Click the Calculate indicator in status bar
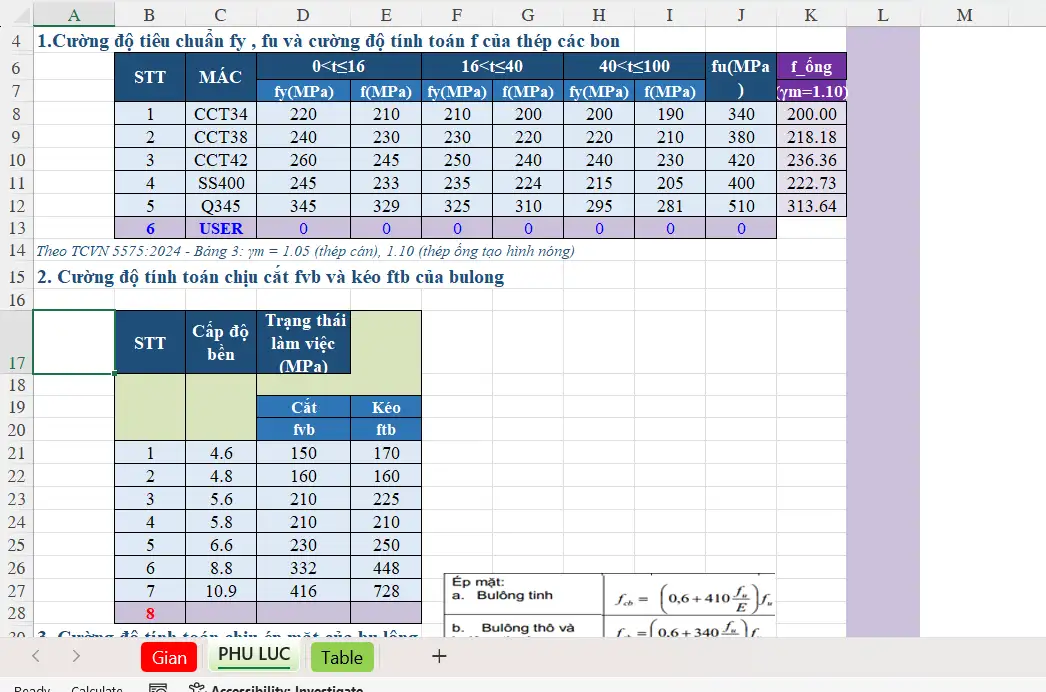 97,689
